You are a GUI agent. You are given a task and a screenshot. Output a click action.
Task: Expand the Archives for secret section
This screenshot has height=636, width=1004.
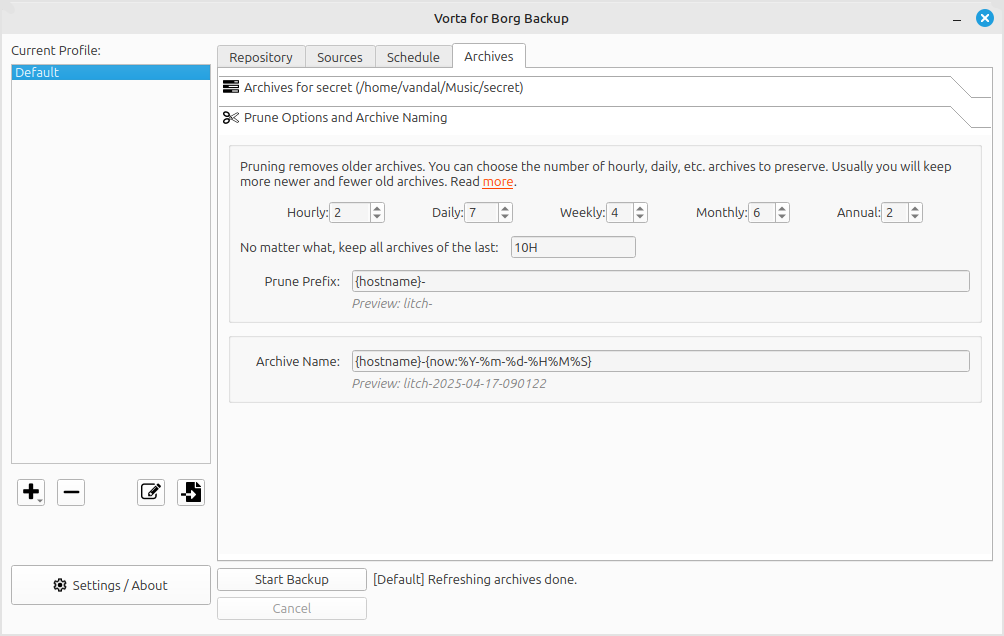pyautogui.click(x=383, y=88)
